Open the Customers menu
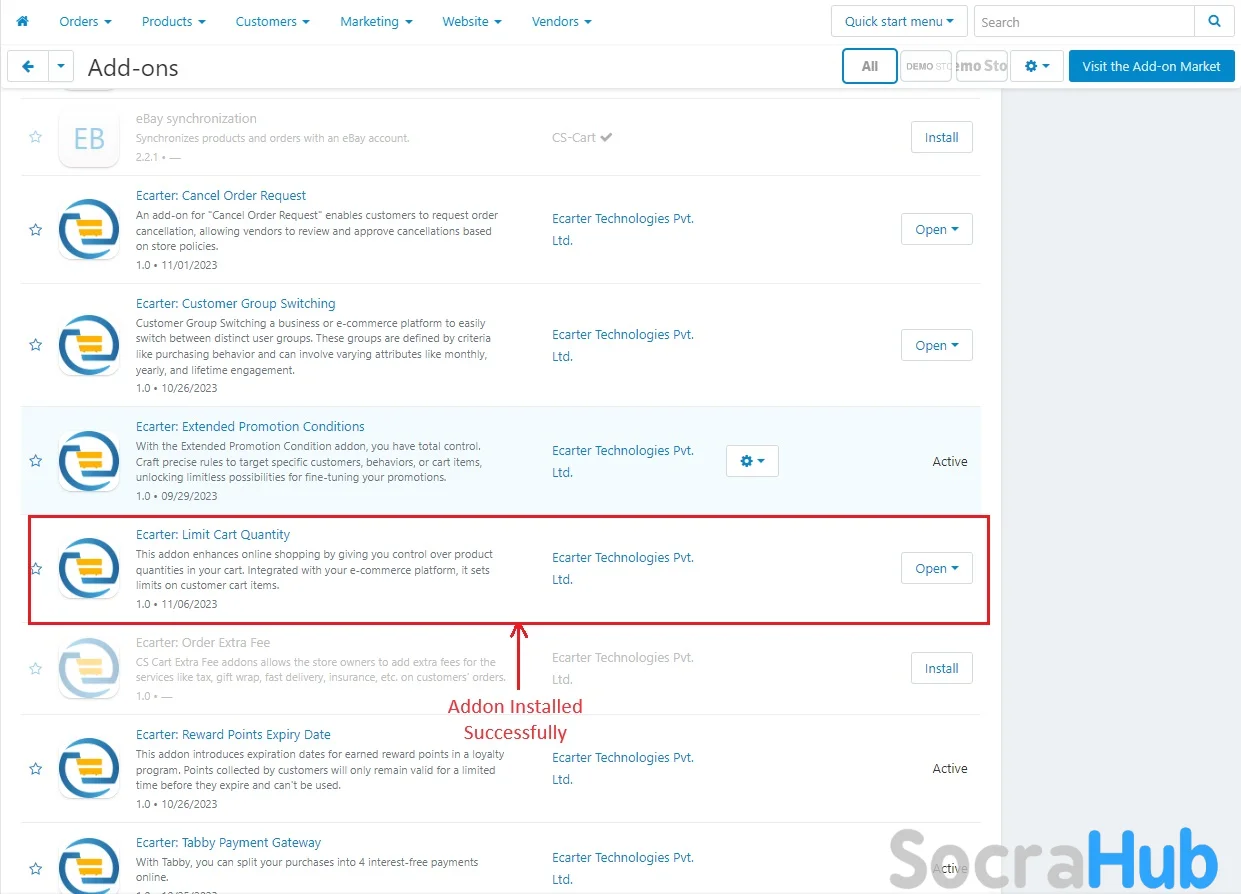The image size is (1241, 894). point(272,21)
